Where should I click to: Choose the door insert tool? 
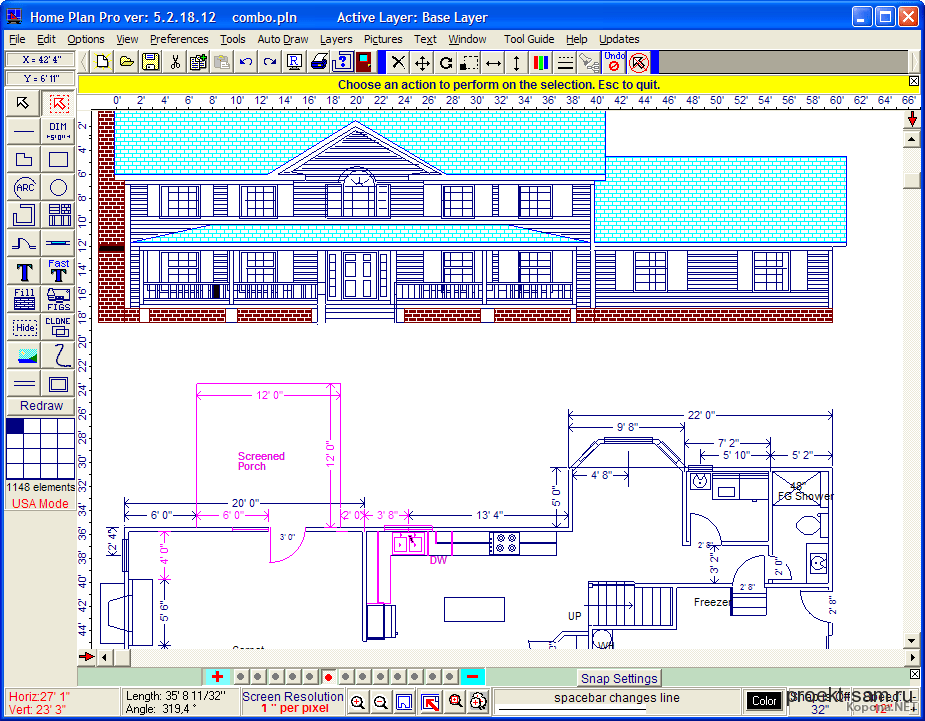click(58, 243)
